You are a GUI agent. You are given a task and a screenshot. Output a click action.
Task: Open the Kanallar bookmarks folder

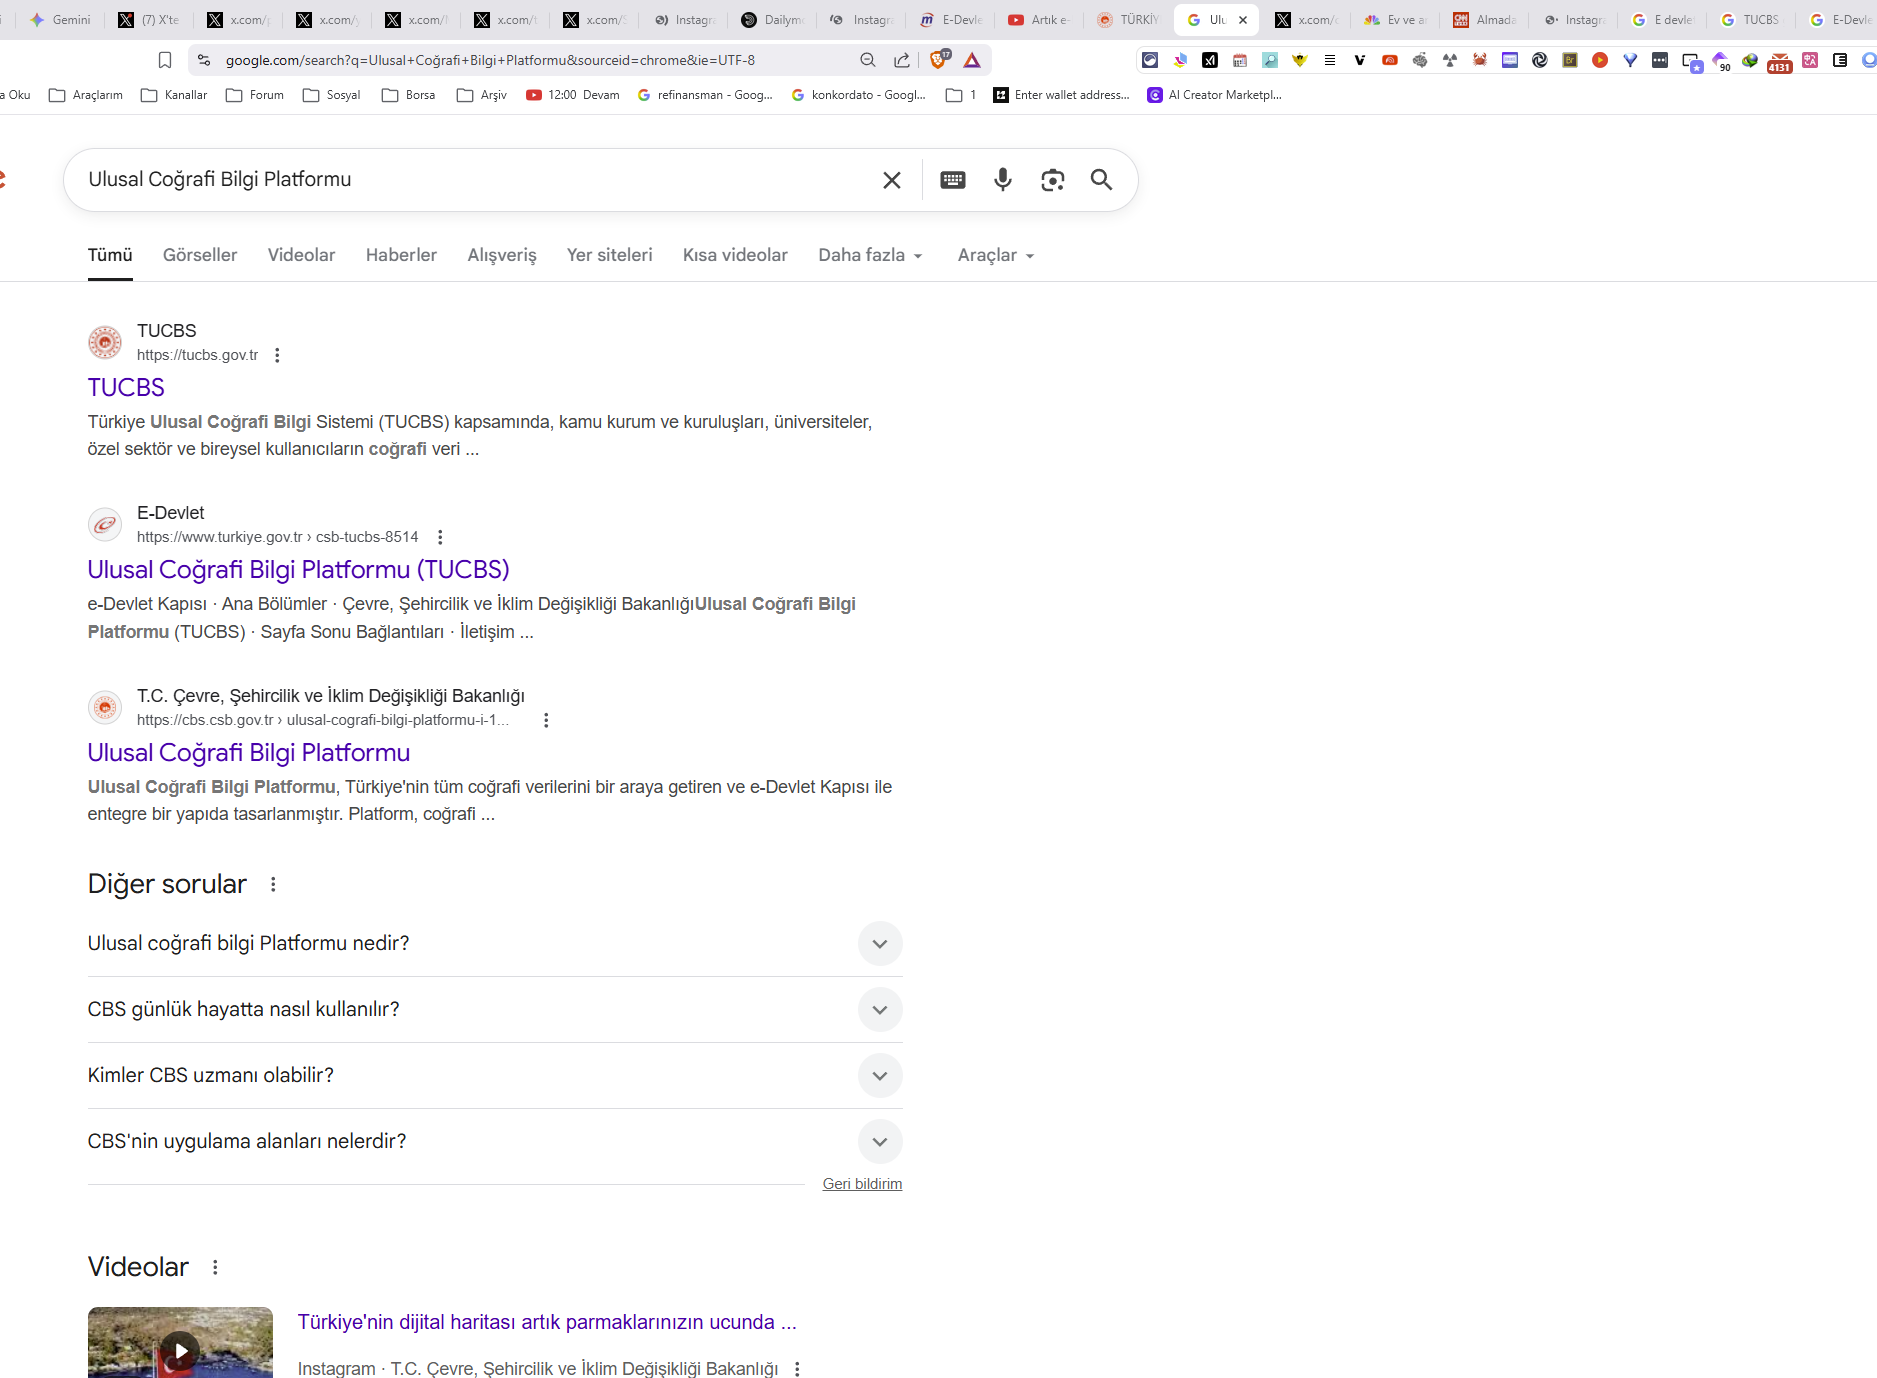(x=174, y=95)
